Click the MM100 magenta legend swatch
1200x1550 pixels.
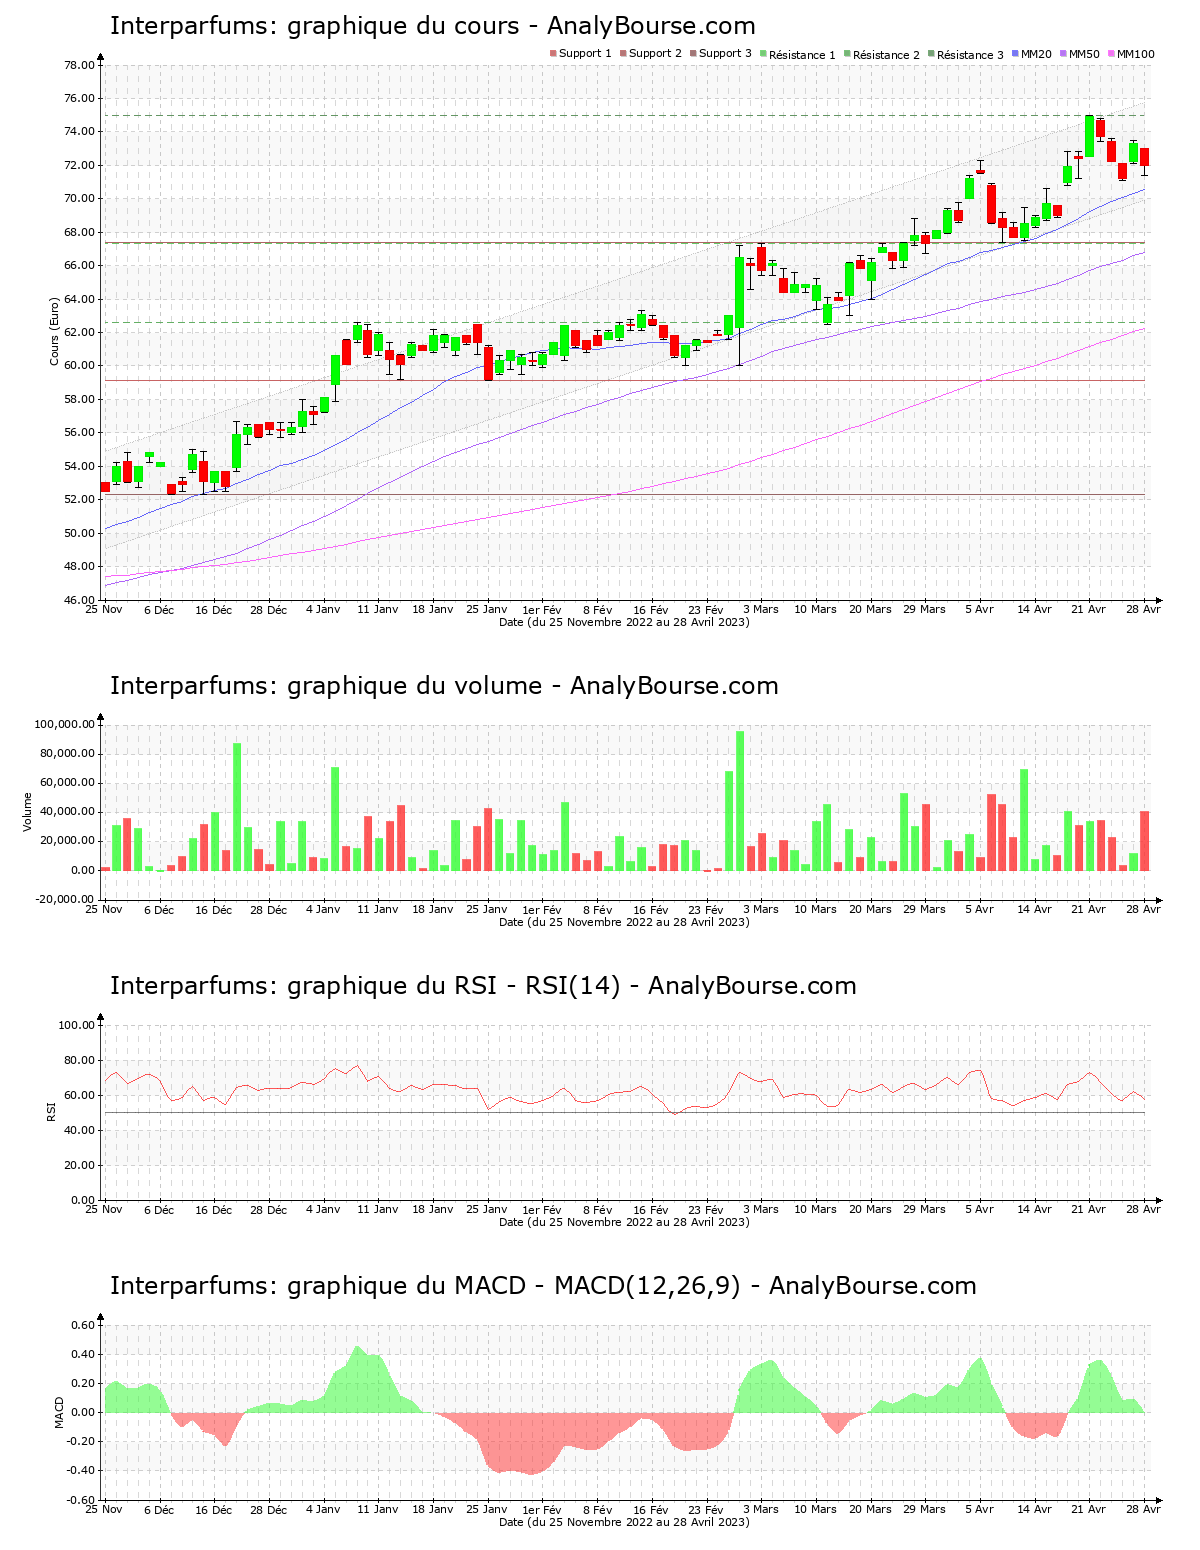[1111, 53]
